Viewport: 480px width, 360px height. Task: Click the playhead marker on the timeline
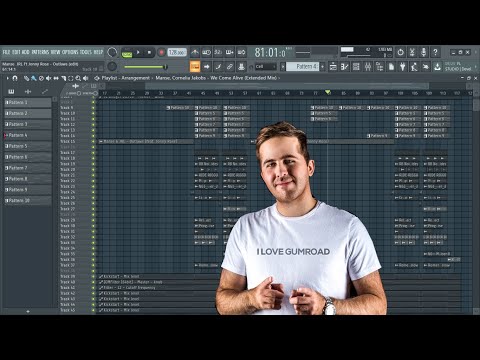click(x=328, y=92)
